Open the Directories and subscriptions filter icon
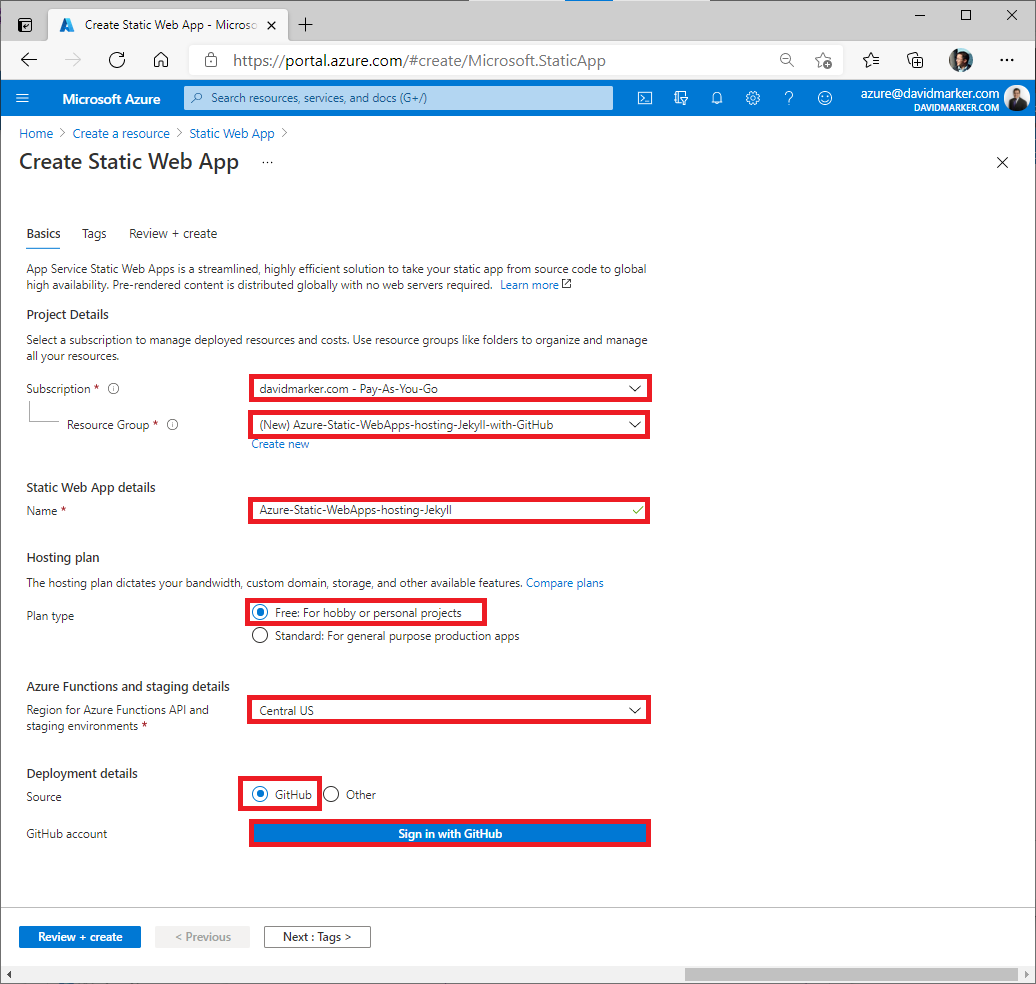The height and width of the screenshot is (984, 1036). (681, 98)
